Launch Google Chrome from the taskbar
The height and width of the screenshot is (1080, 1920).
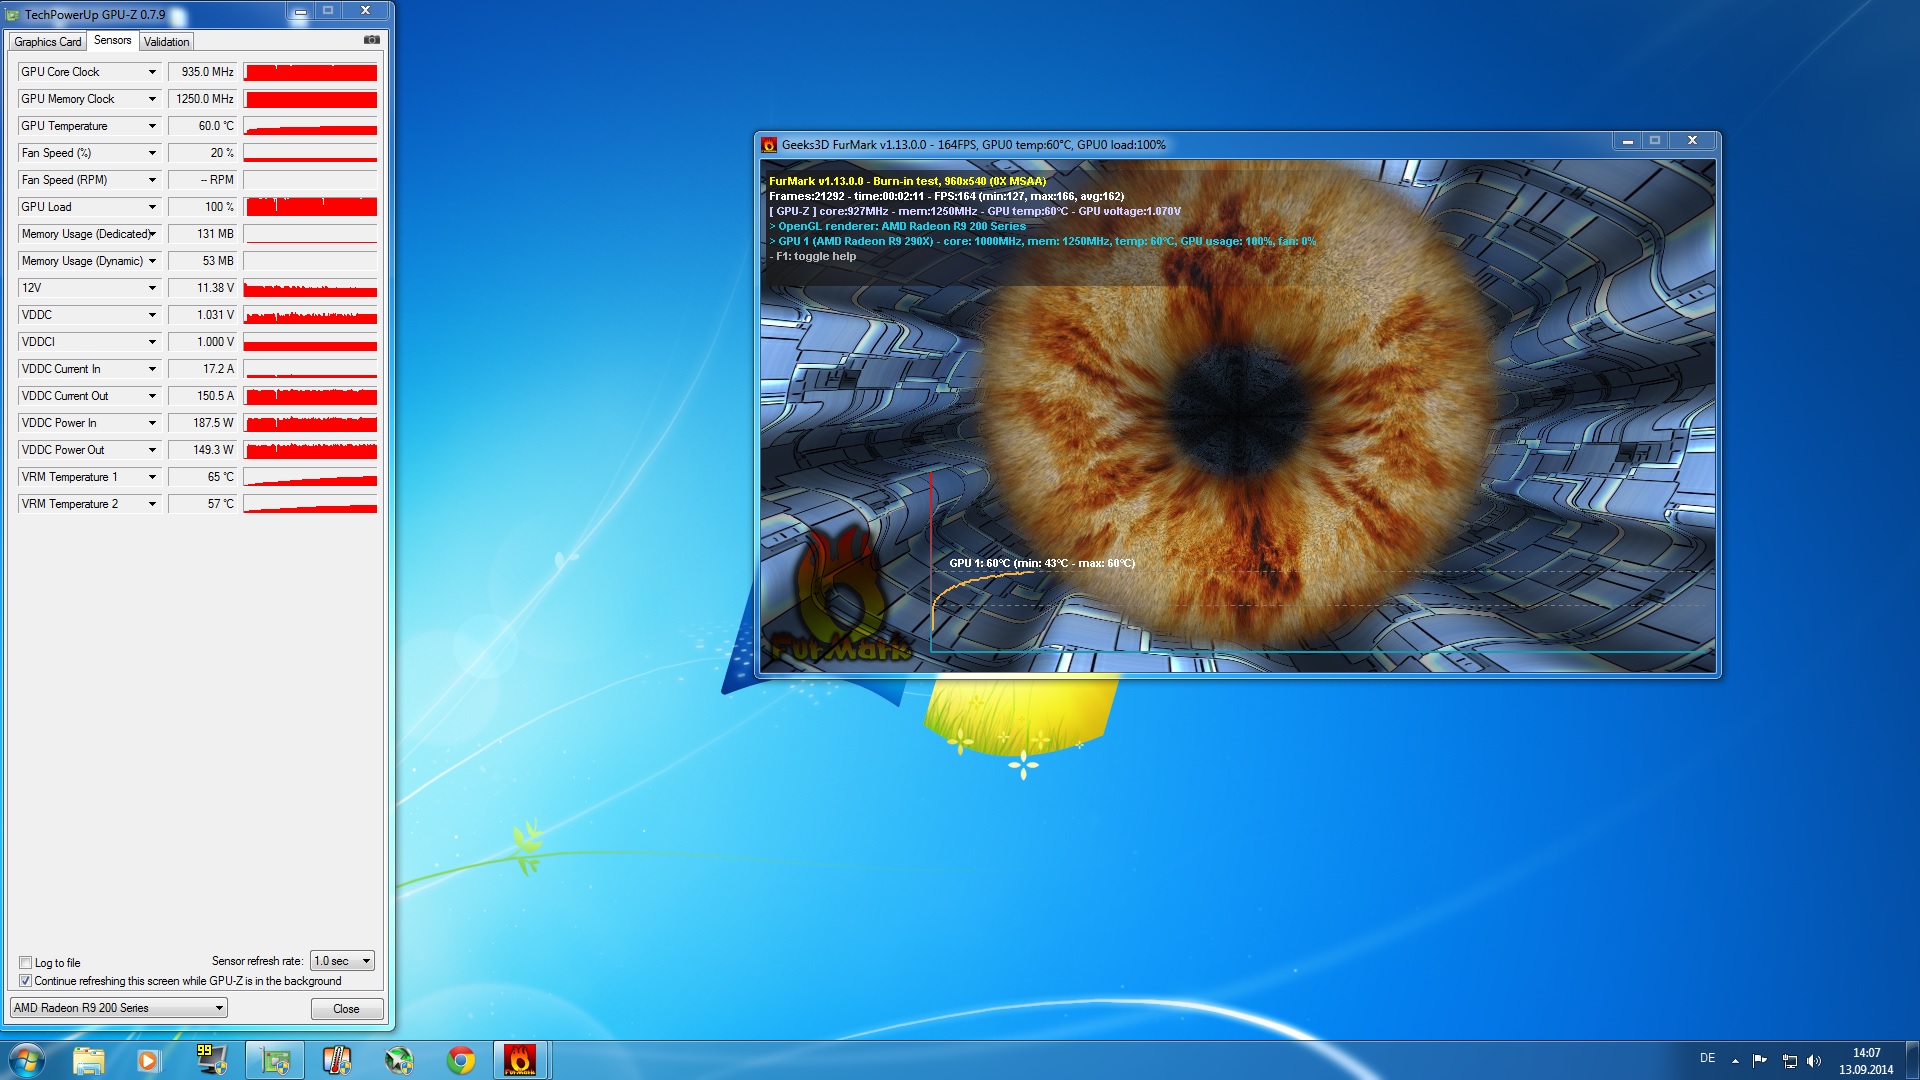461,1060
